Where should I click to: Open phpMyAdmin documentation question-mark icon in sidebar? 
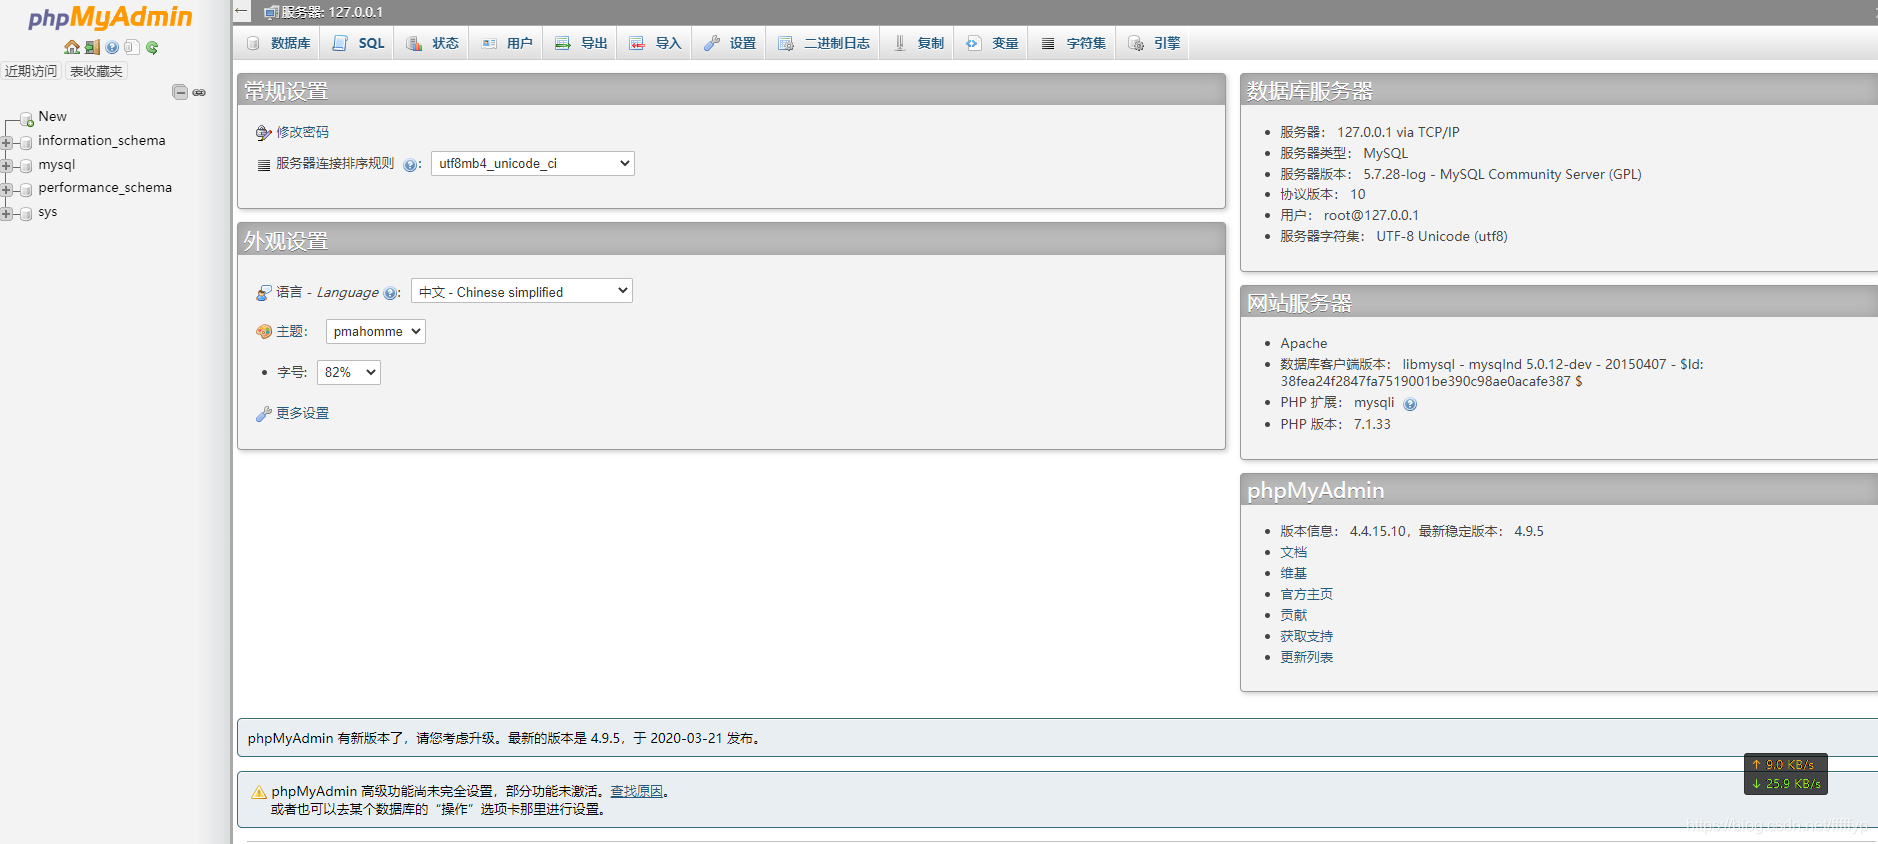[112, 47]
